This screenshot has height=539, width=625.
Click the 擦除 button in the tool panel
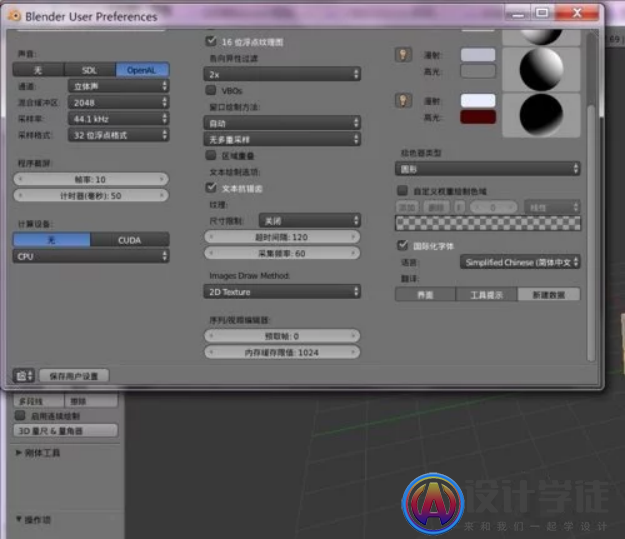91,401
